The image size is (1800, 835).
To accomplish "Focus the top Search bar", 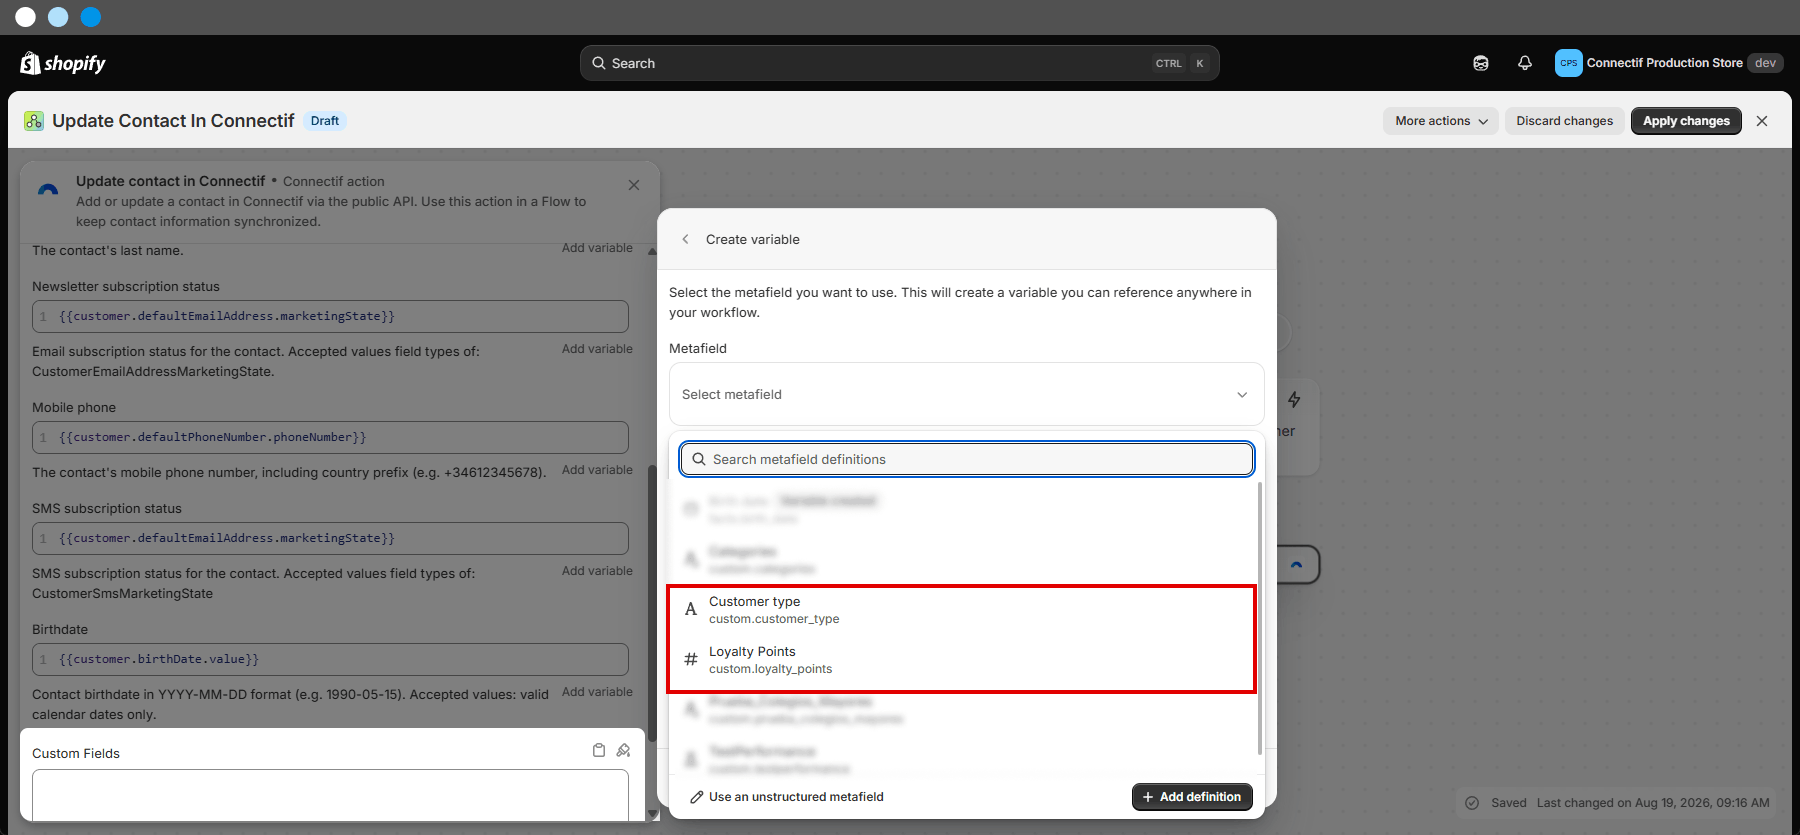I will (x=899, y=63).
